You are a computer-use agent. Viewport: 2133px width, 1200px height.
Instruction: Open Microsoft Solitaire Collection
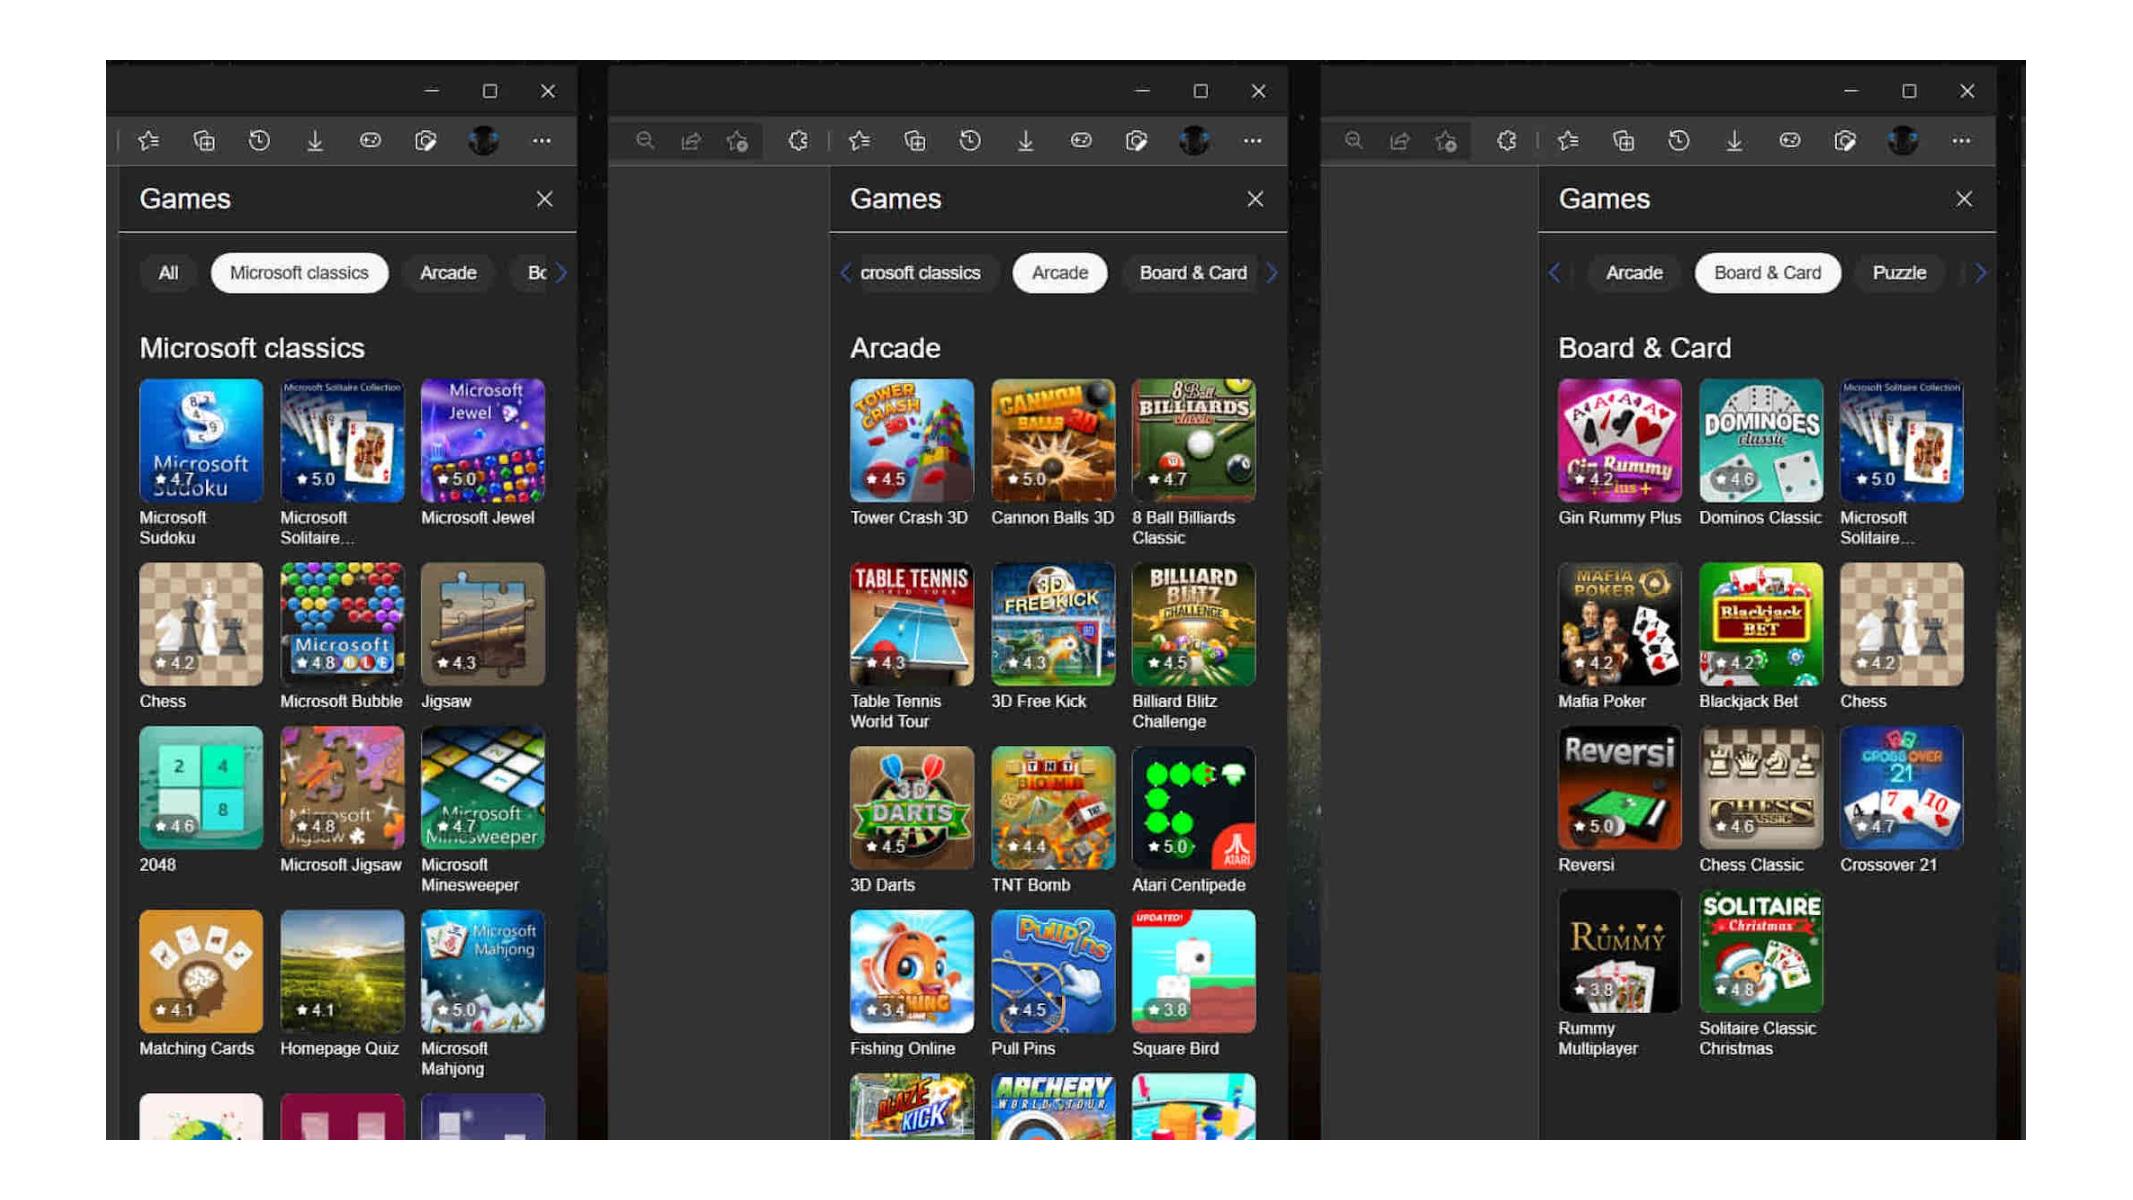point(340,440)
